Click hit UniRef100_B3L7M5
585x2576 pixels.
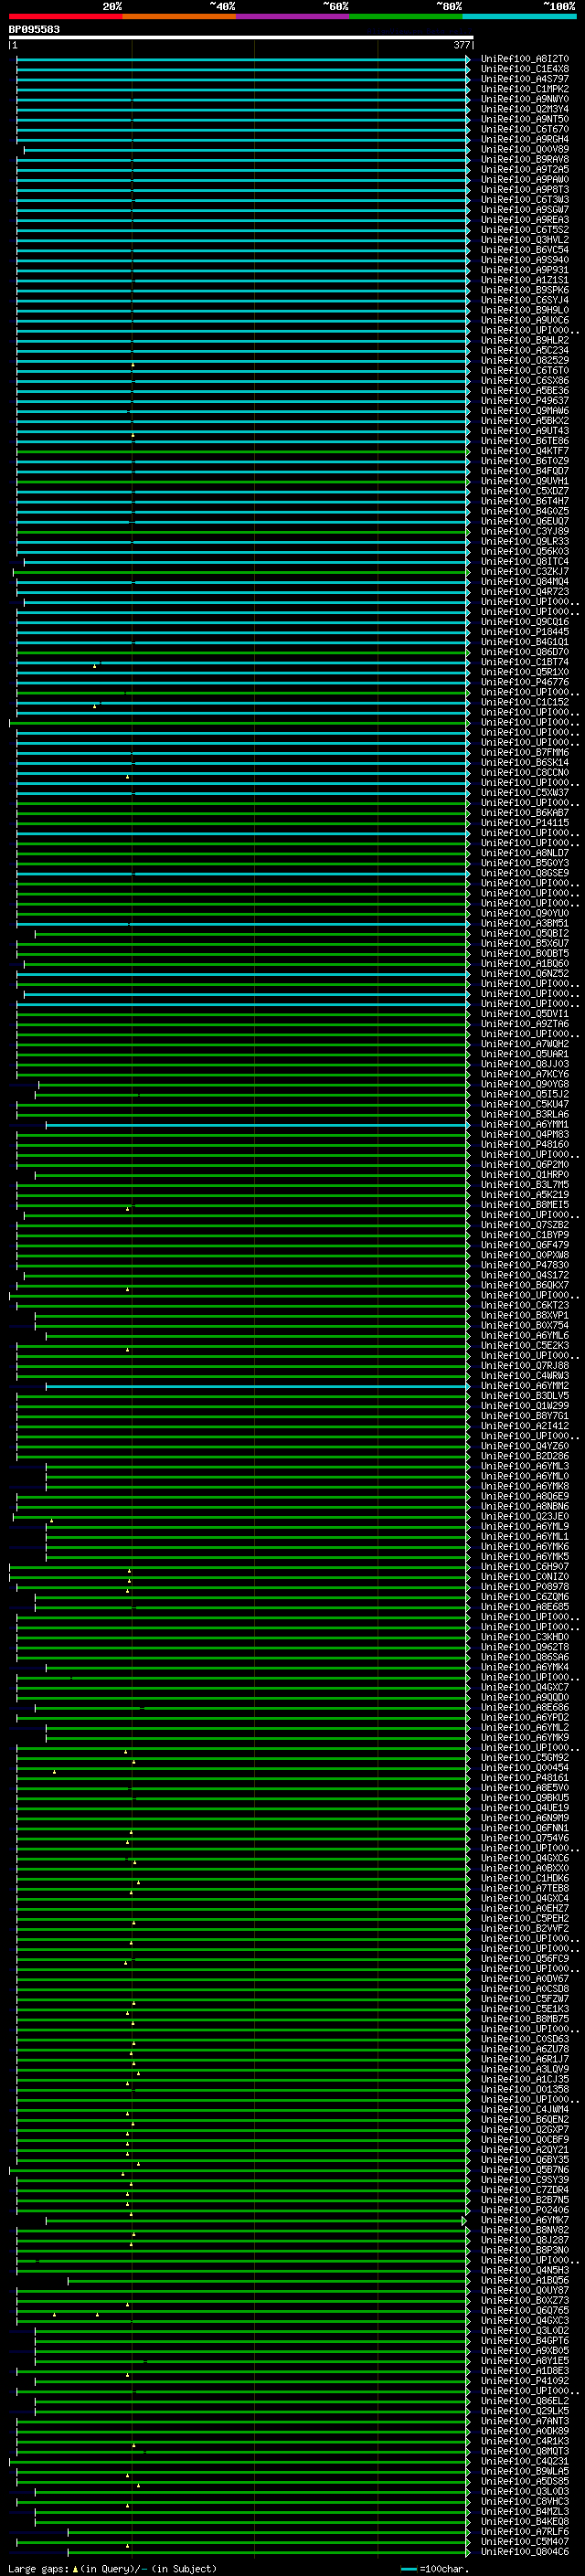pos(525,1184)
